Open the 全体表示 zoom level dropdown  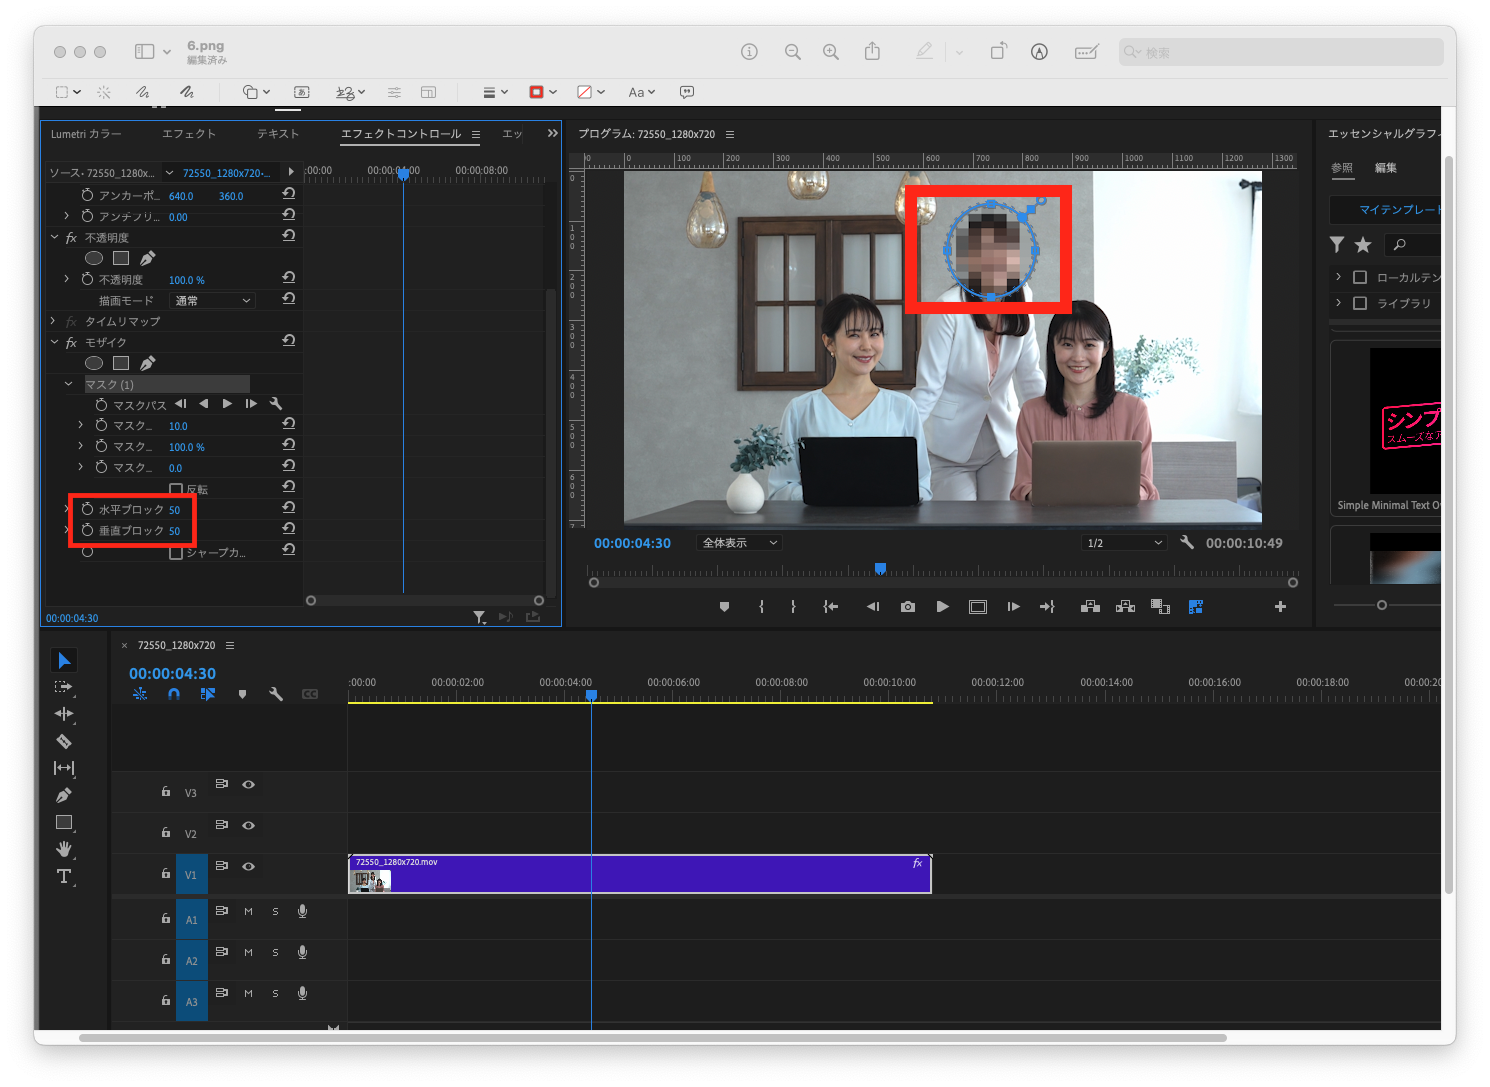738,542
